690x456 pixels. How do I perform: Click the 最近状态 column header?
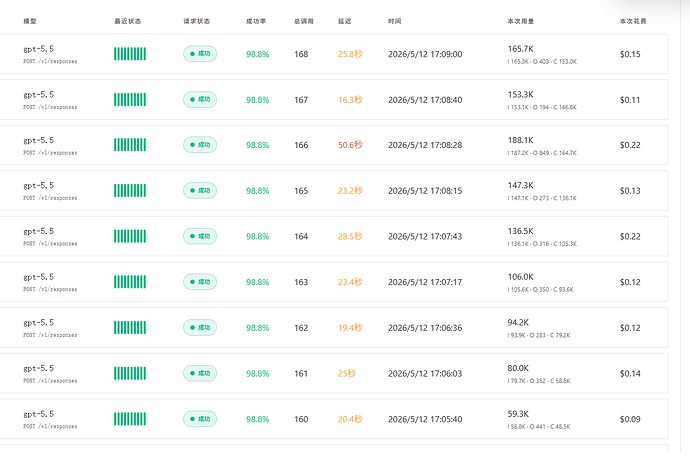pos(128,21)
